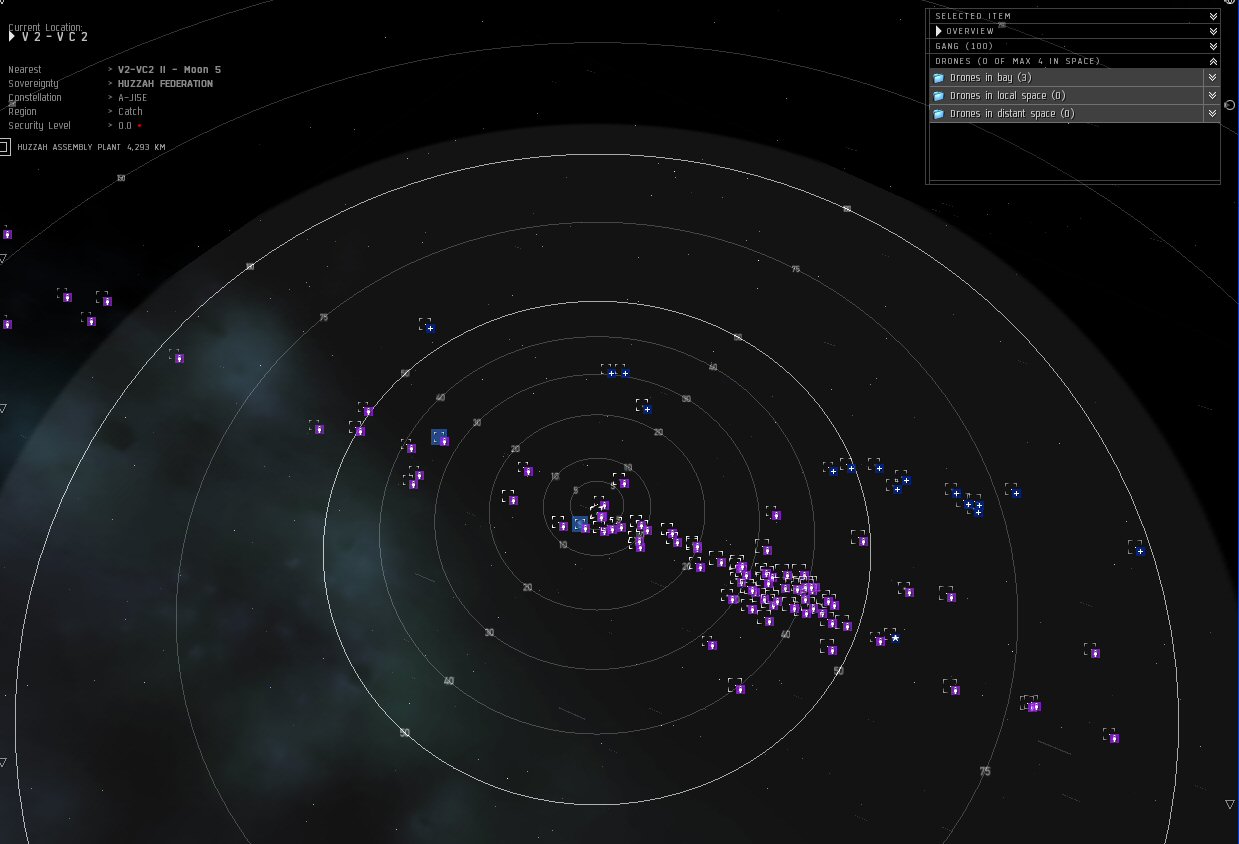Click the 'Constellation' label
Viewport: 1239px width, 844px height.
pos(35,98)
